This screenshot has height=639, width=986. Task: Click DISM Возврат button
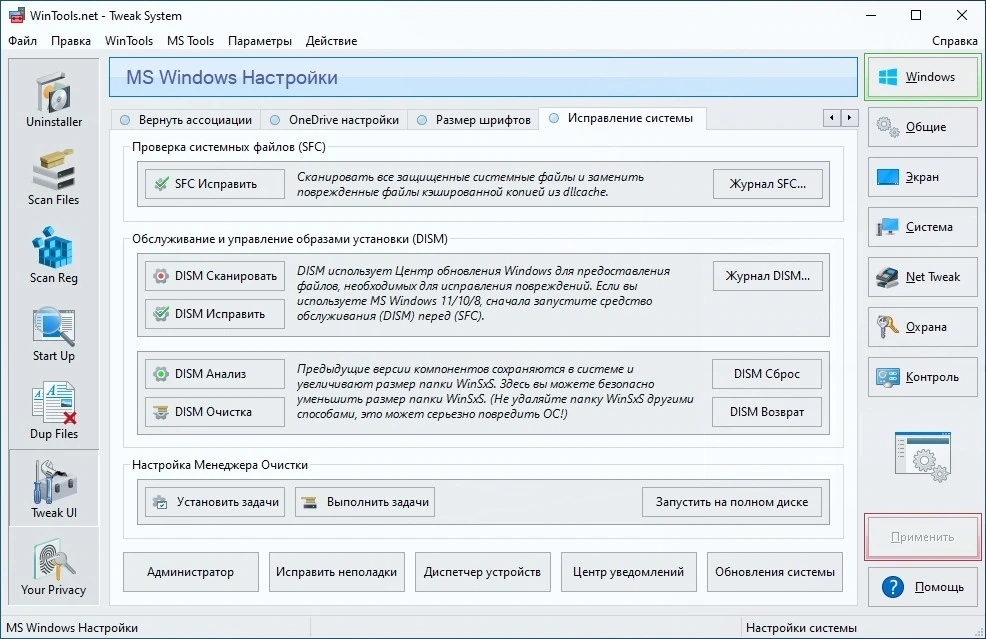point(767,412)
